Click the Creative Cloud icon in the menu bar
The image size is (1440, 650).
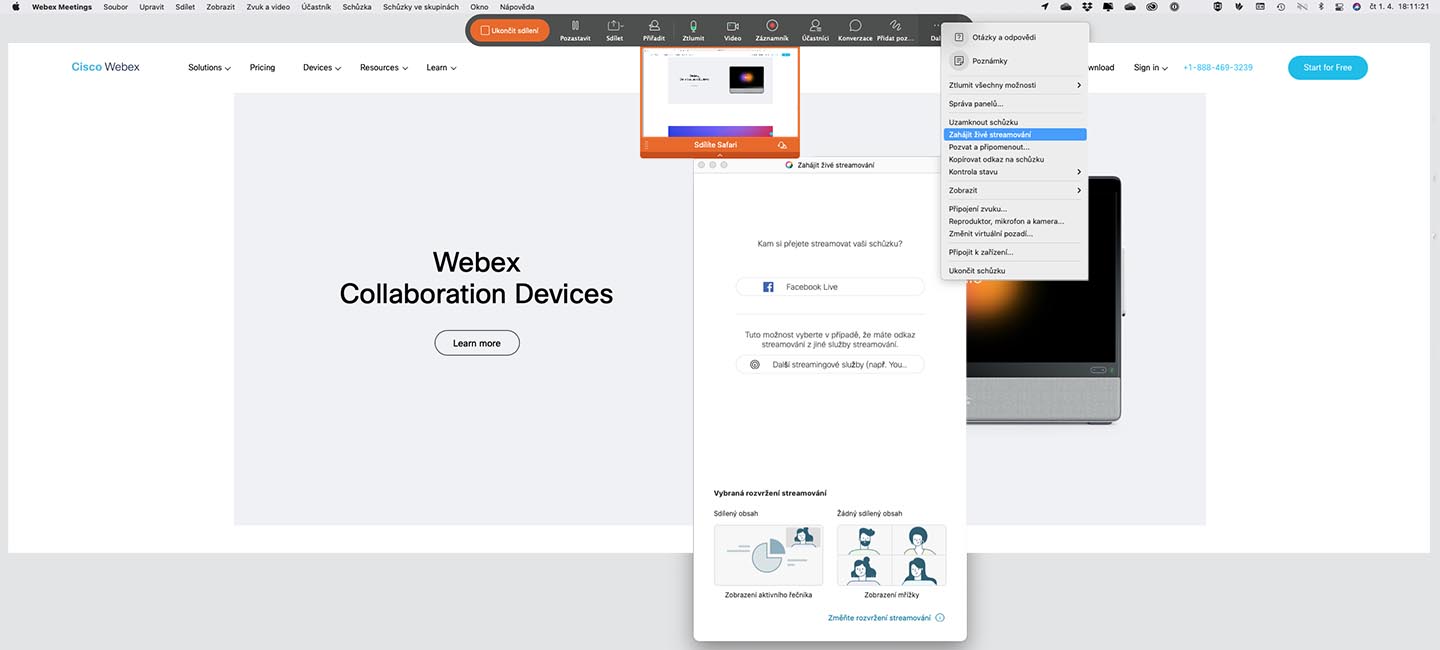[1151, 6]
